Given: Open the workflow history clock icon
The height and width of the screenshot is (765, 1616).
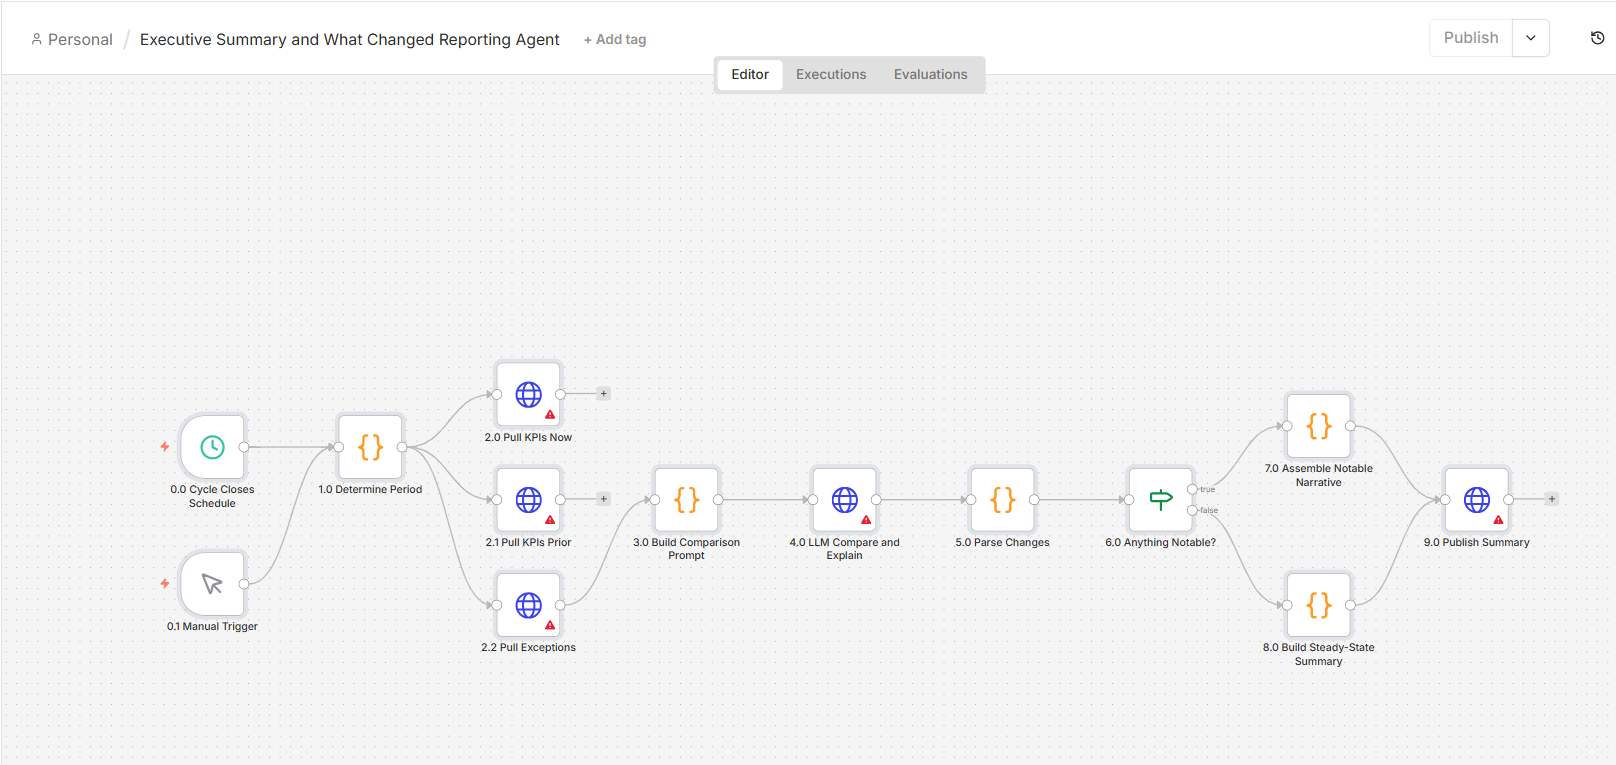Looking at the screenshot, I should click(1597, 38).
